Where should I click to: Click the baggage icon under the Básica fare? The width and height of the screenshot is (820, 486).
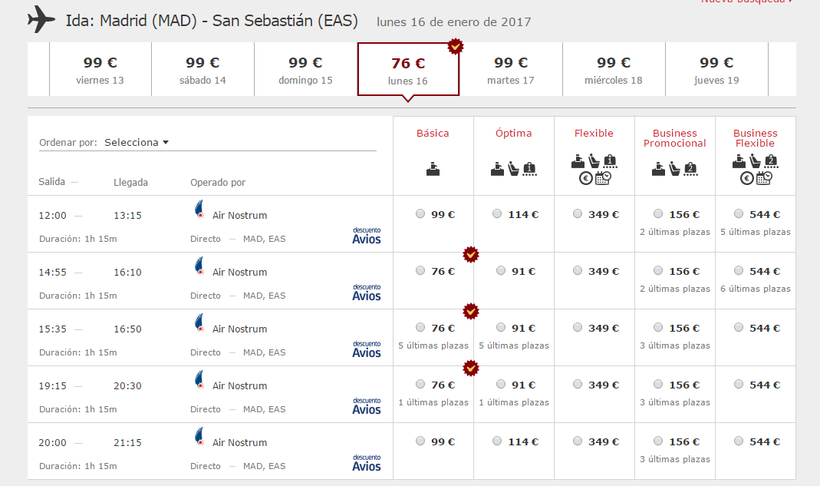[x=433, y=170]
